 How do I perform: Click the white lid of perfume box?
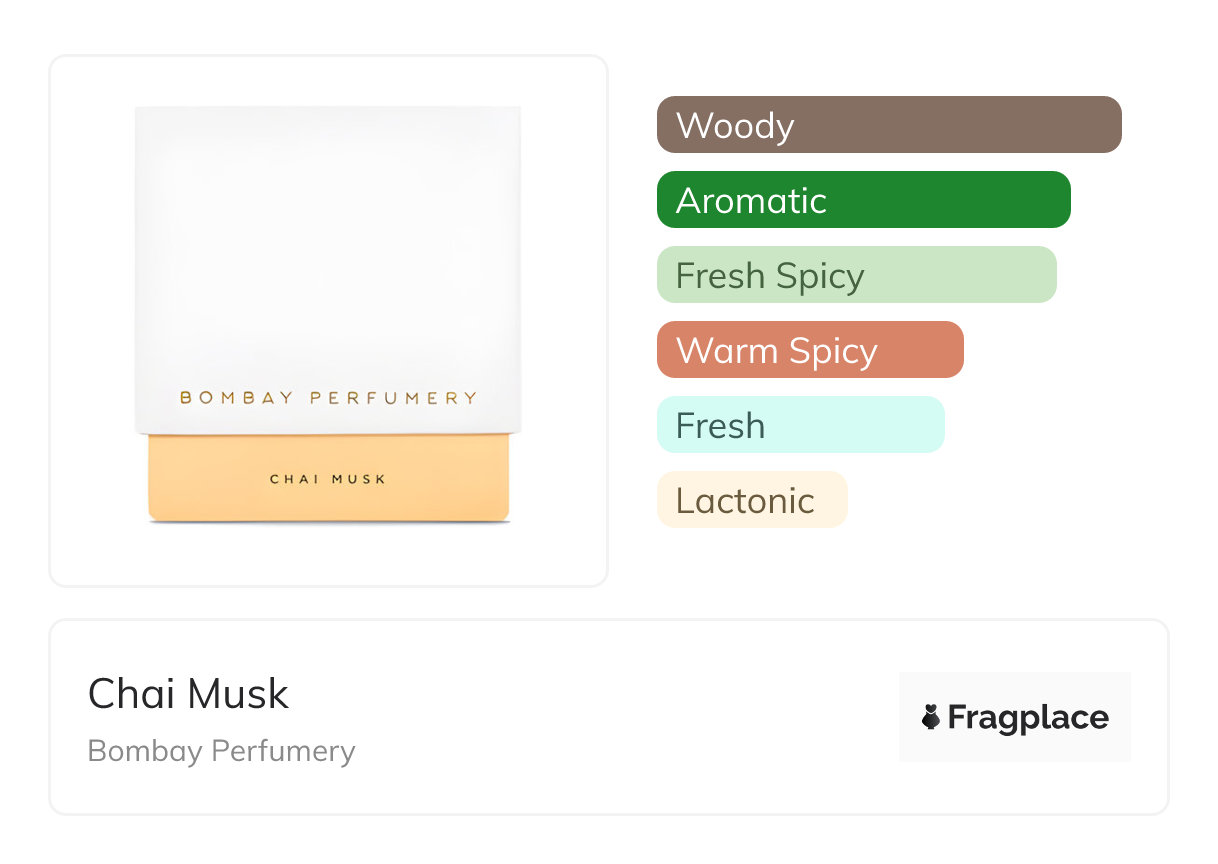click(x=328, y=250)
